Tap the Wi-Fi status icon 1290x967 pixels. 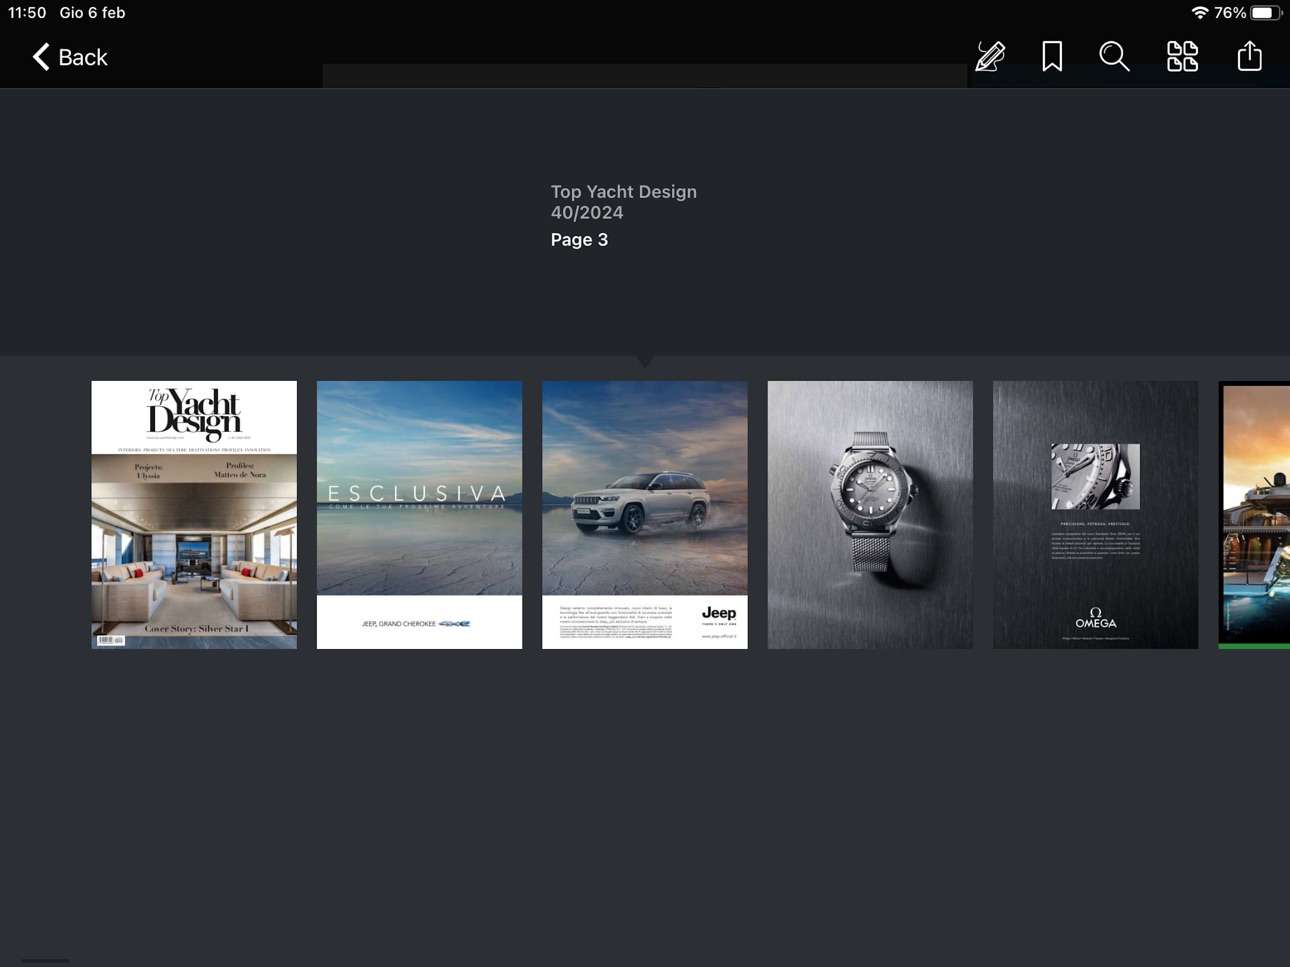(1199, 13)
